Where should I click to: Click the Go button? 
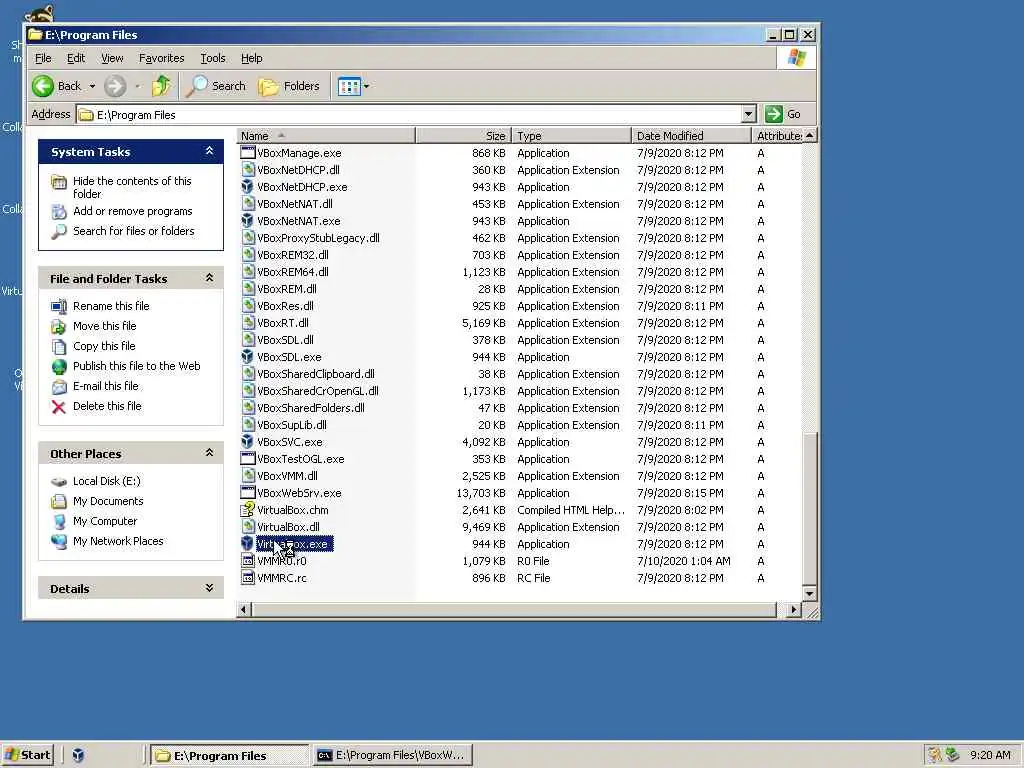point(784,114)
